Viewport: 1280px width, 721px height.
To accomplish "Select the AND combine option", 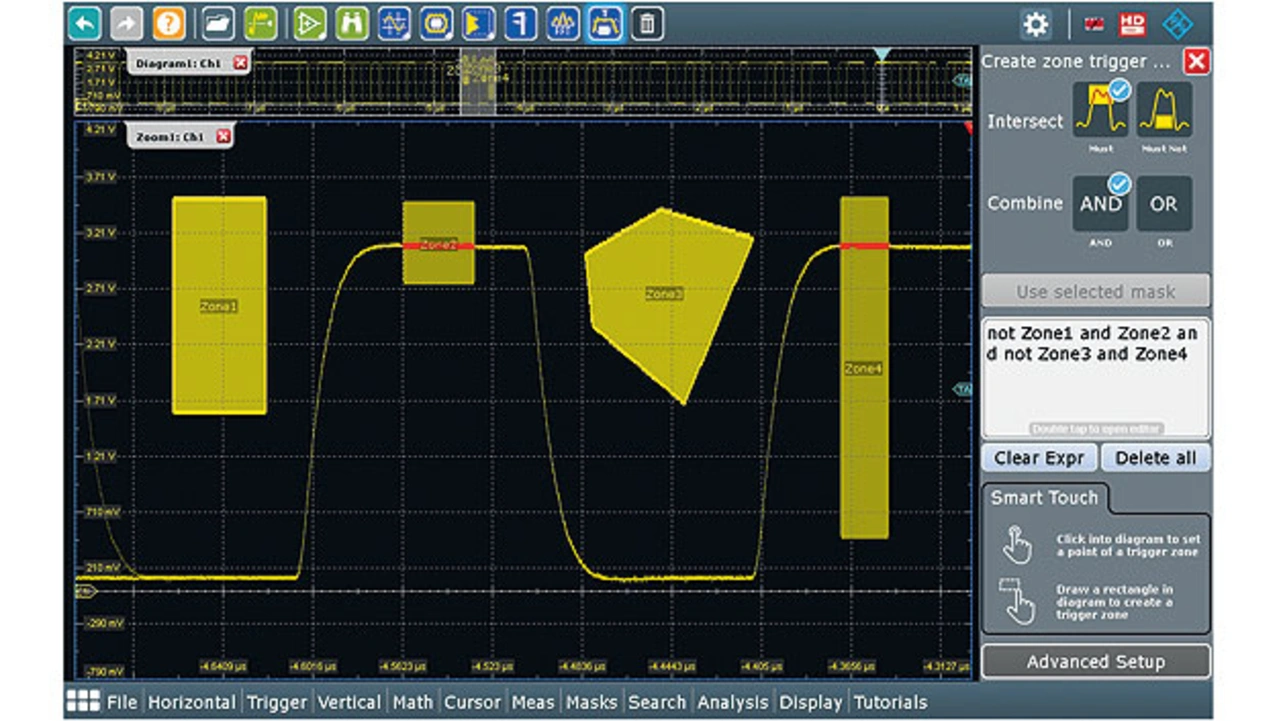I will pos(1100,204).
